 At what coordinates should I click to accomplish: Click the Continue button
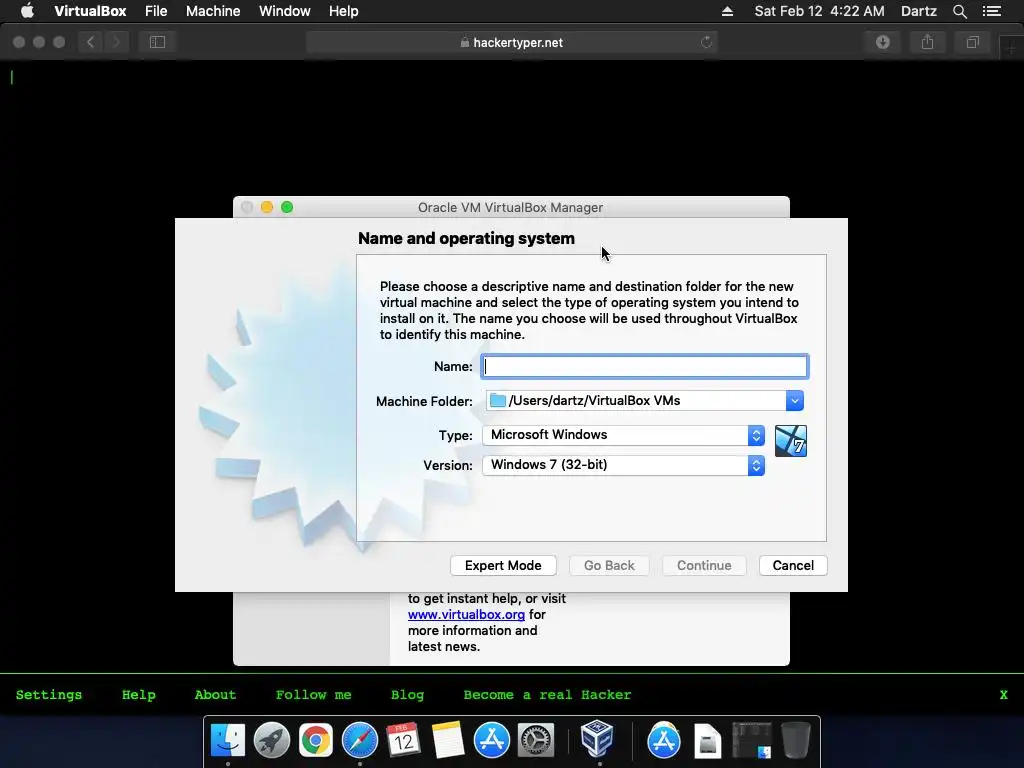(x=704, y=566)
